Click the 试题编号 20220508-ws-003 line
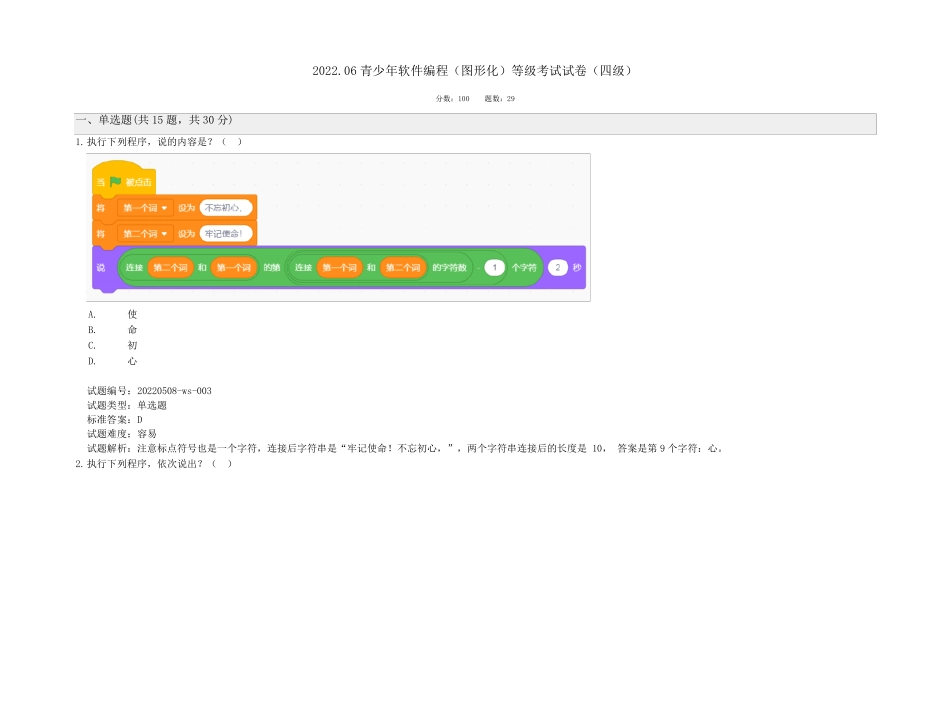 click(x=149, y=391)
